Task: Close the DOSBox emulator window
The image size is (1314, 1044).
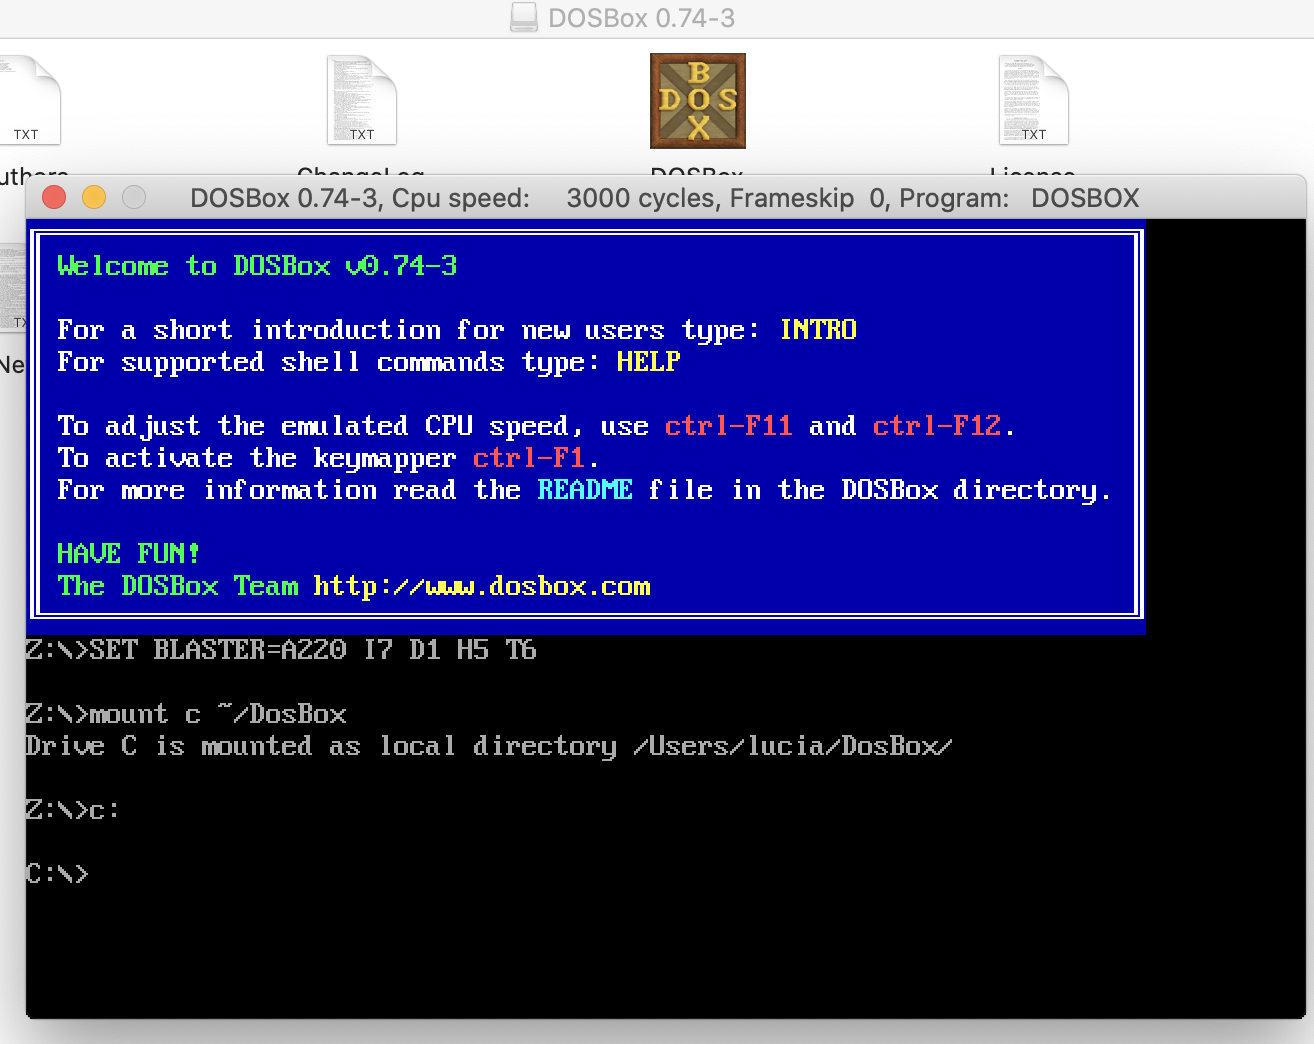Action: click(x=54, y=198)
